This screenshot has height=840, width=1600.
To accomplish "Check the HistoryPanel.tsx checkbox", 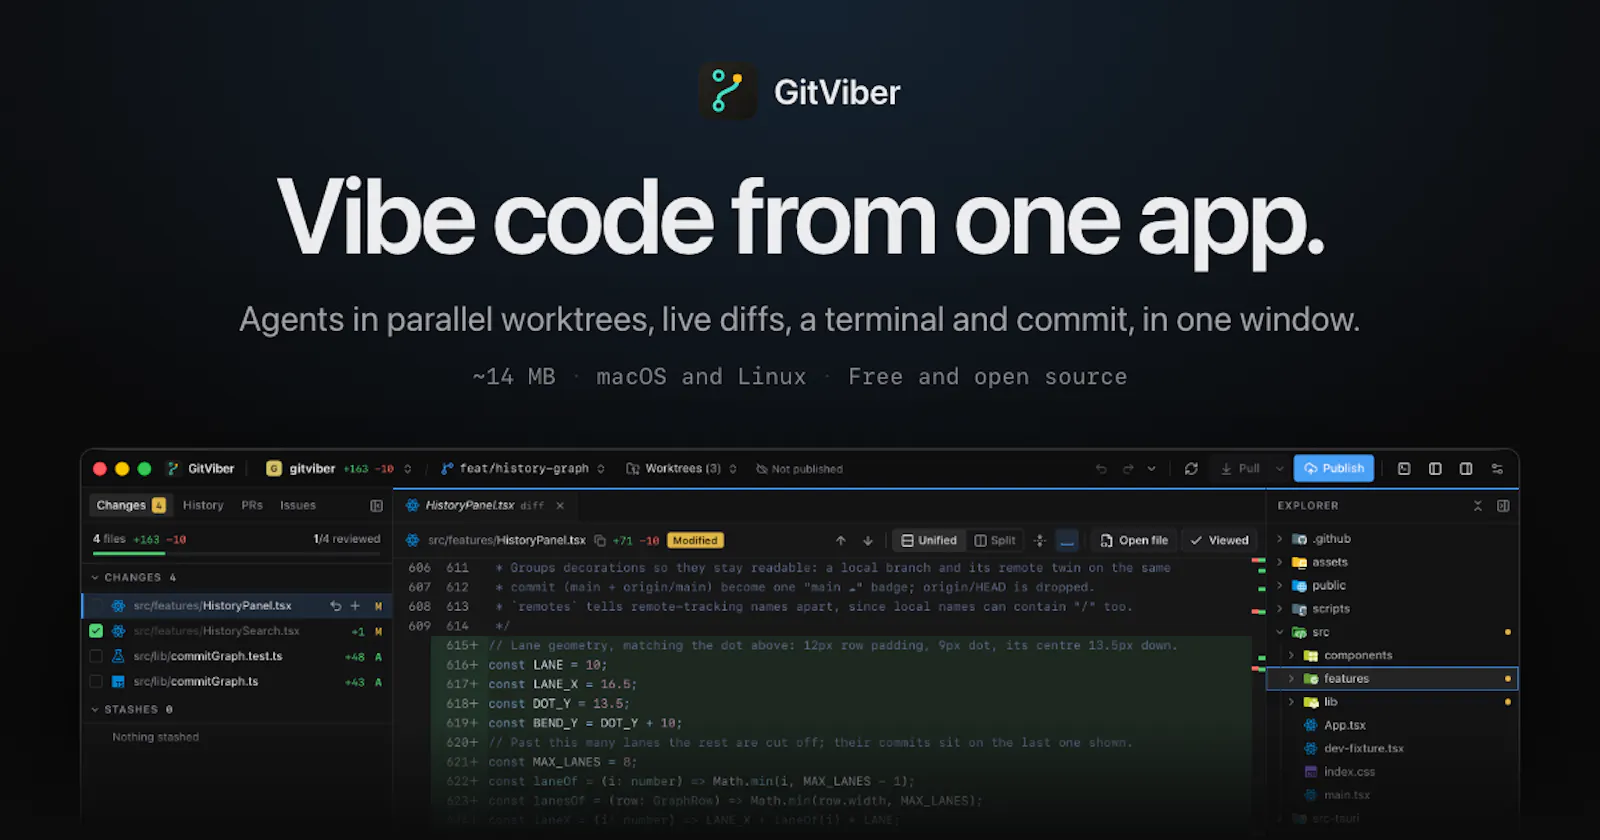I will click(96, 606).
